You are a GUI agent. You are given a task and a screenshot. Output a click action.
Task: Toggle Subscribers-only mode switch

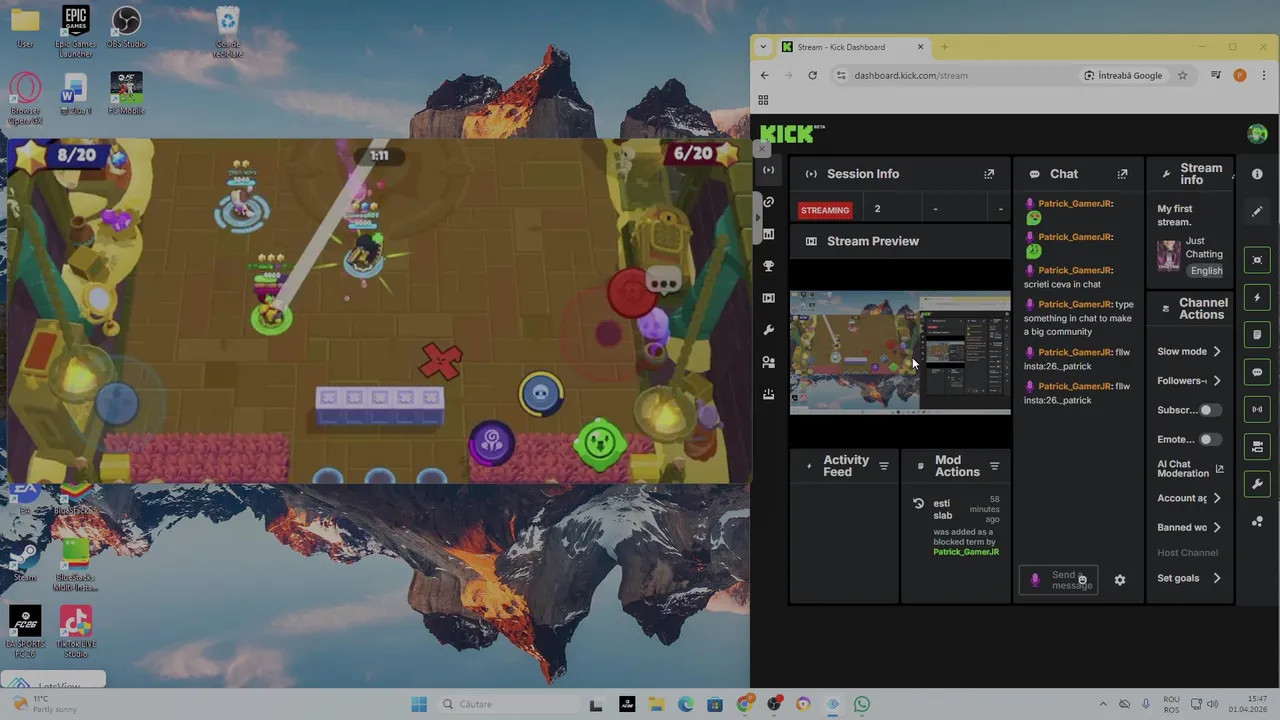click(1210, 410)
